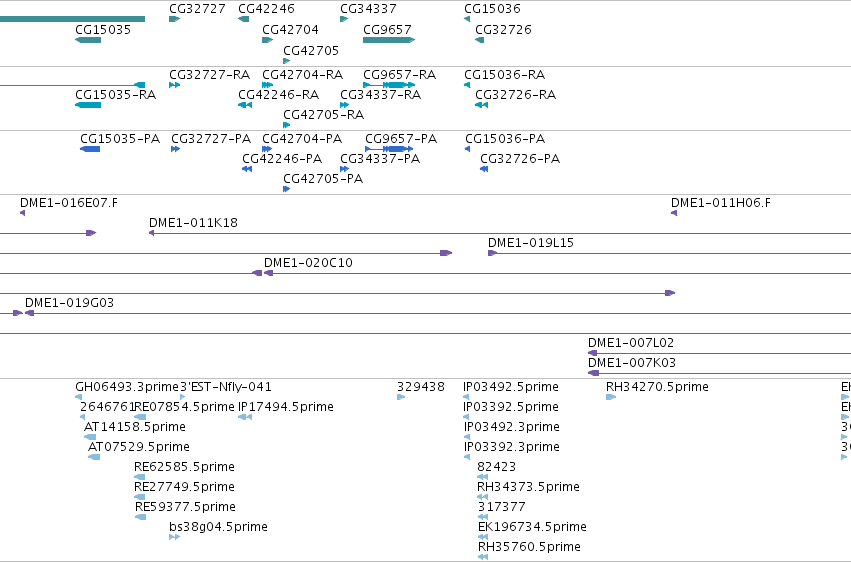Click the DME1-020C10 BAC label
Screen dimensions: 851x562
point(308,263)
